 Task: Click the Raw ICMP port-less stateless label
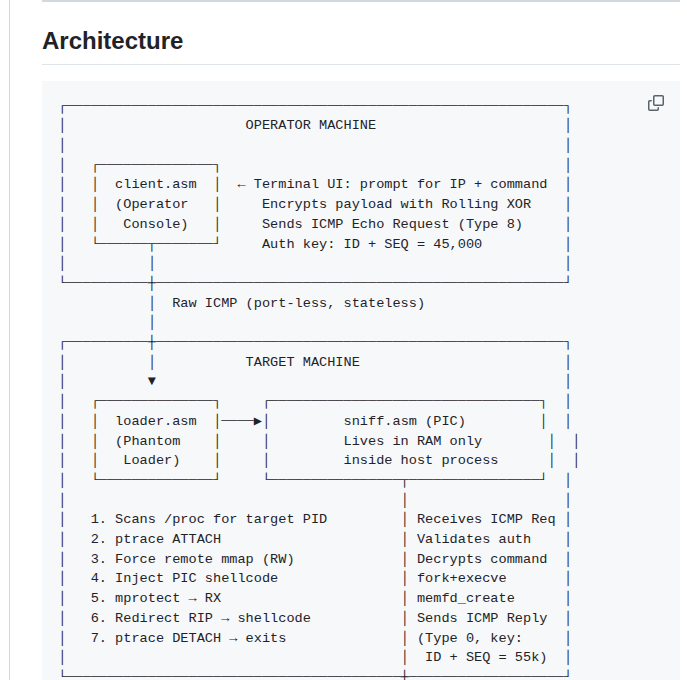click(x=298, y=303)
